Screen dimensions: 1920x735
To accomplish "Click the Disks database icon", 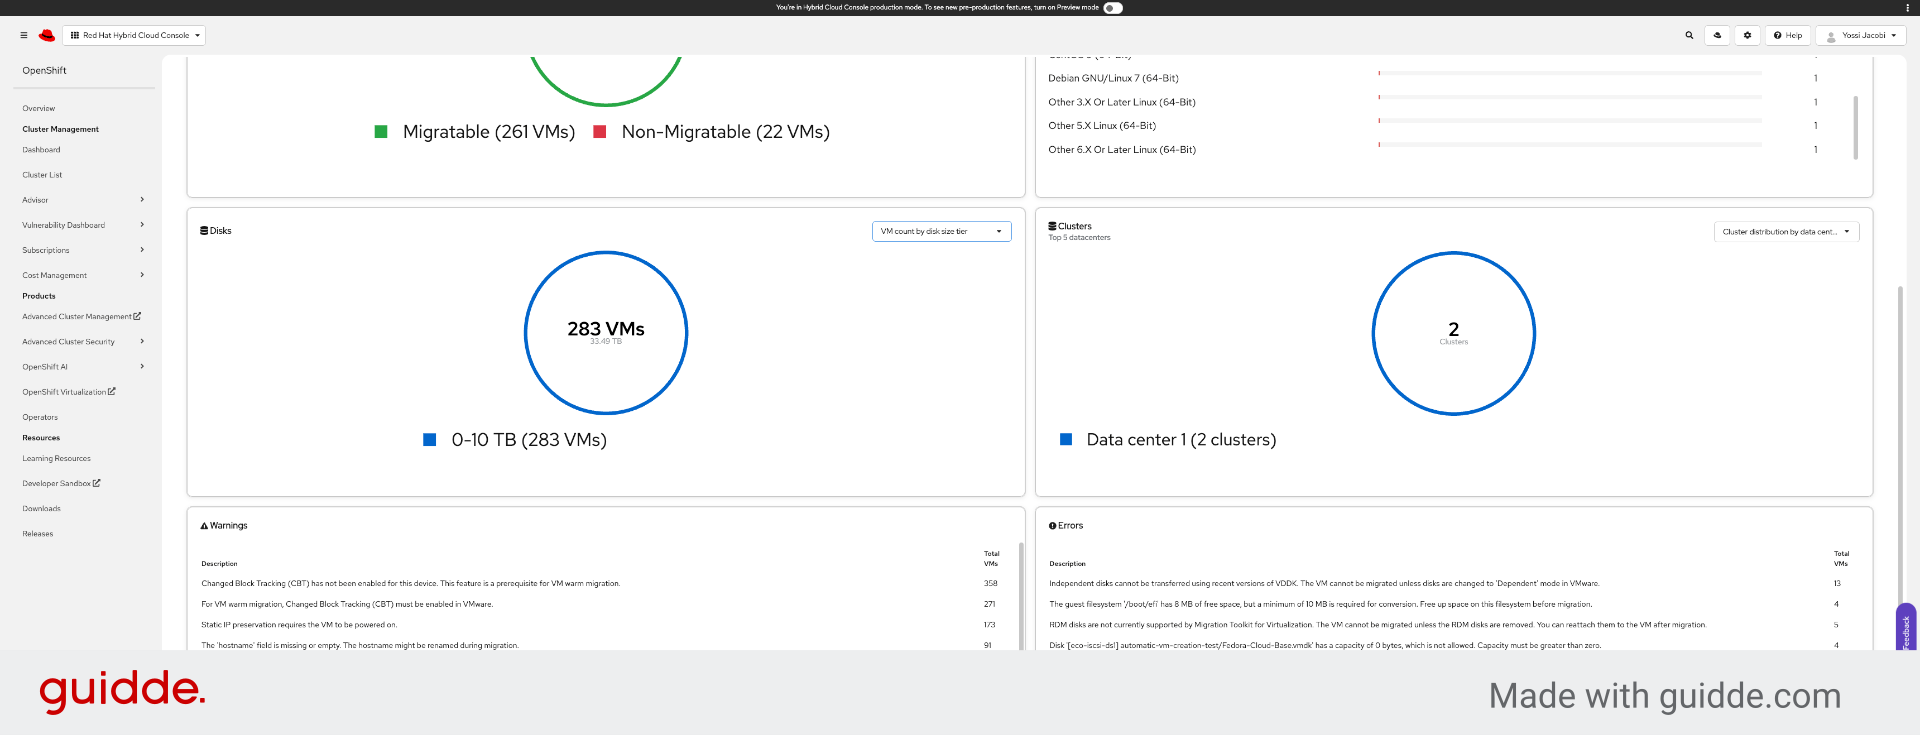I will coord(204,231).
